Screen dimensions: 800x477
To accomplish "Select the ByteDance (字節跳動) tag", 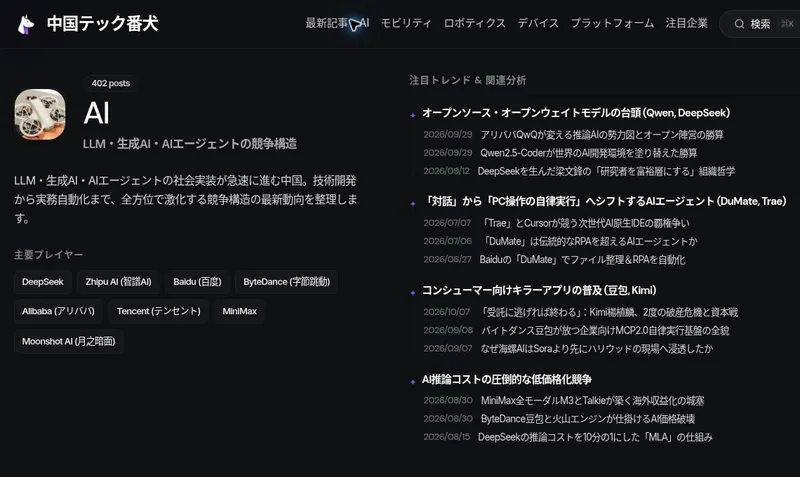I will (x=286, y=282).
